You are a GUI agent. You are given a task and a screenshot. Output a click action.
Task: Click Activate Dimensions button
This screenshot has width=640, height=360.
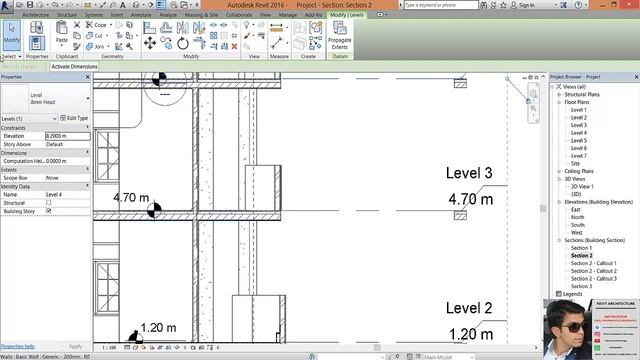[74, 66]
